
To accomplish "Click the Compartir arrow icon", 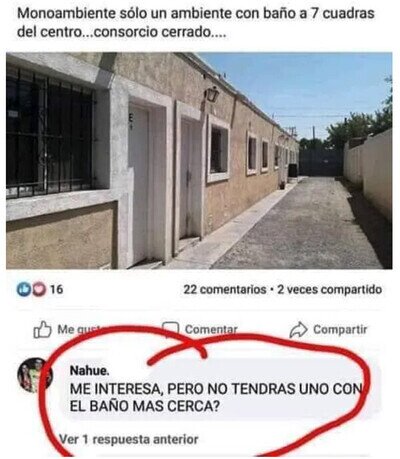I will click(298, 330).
